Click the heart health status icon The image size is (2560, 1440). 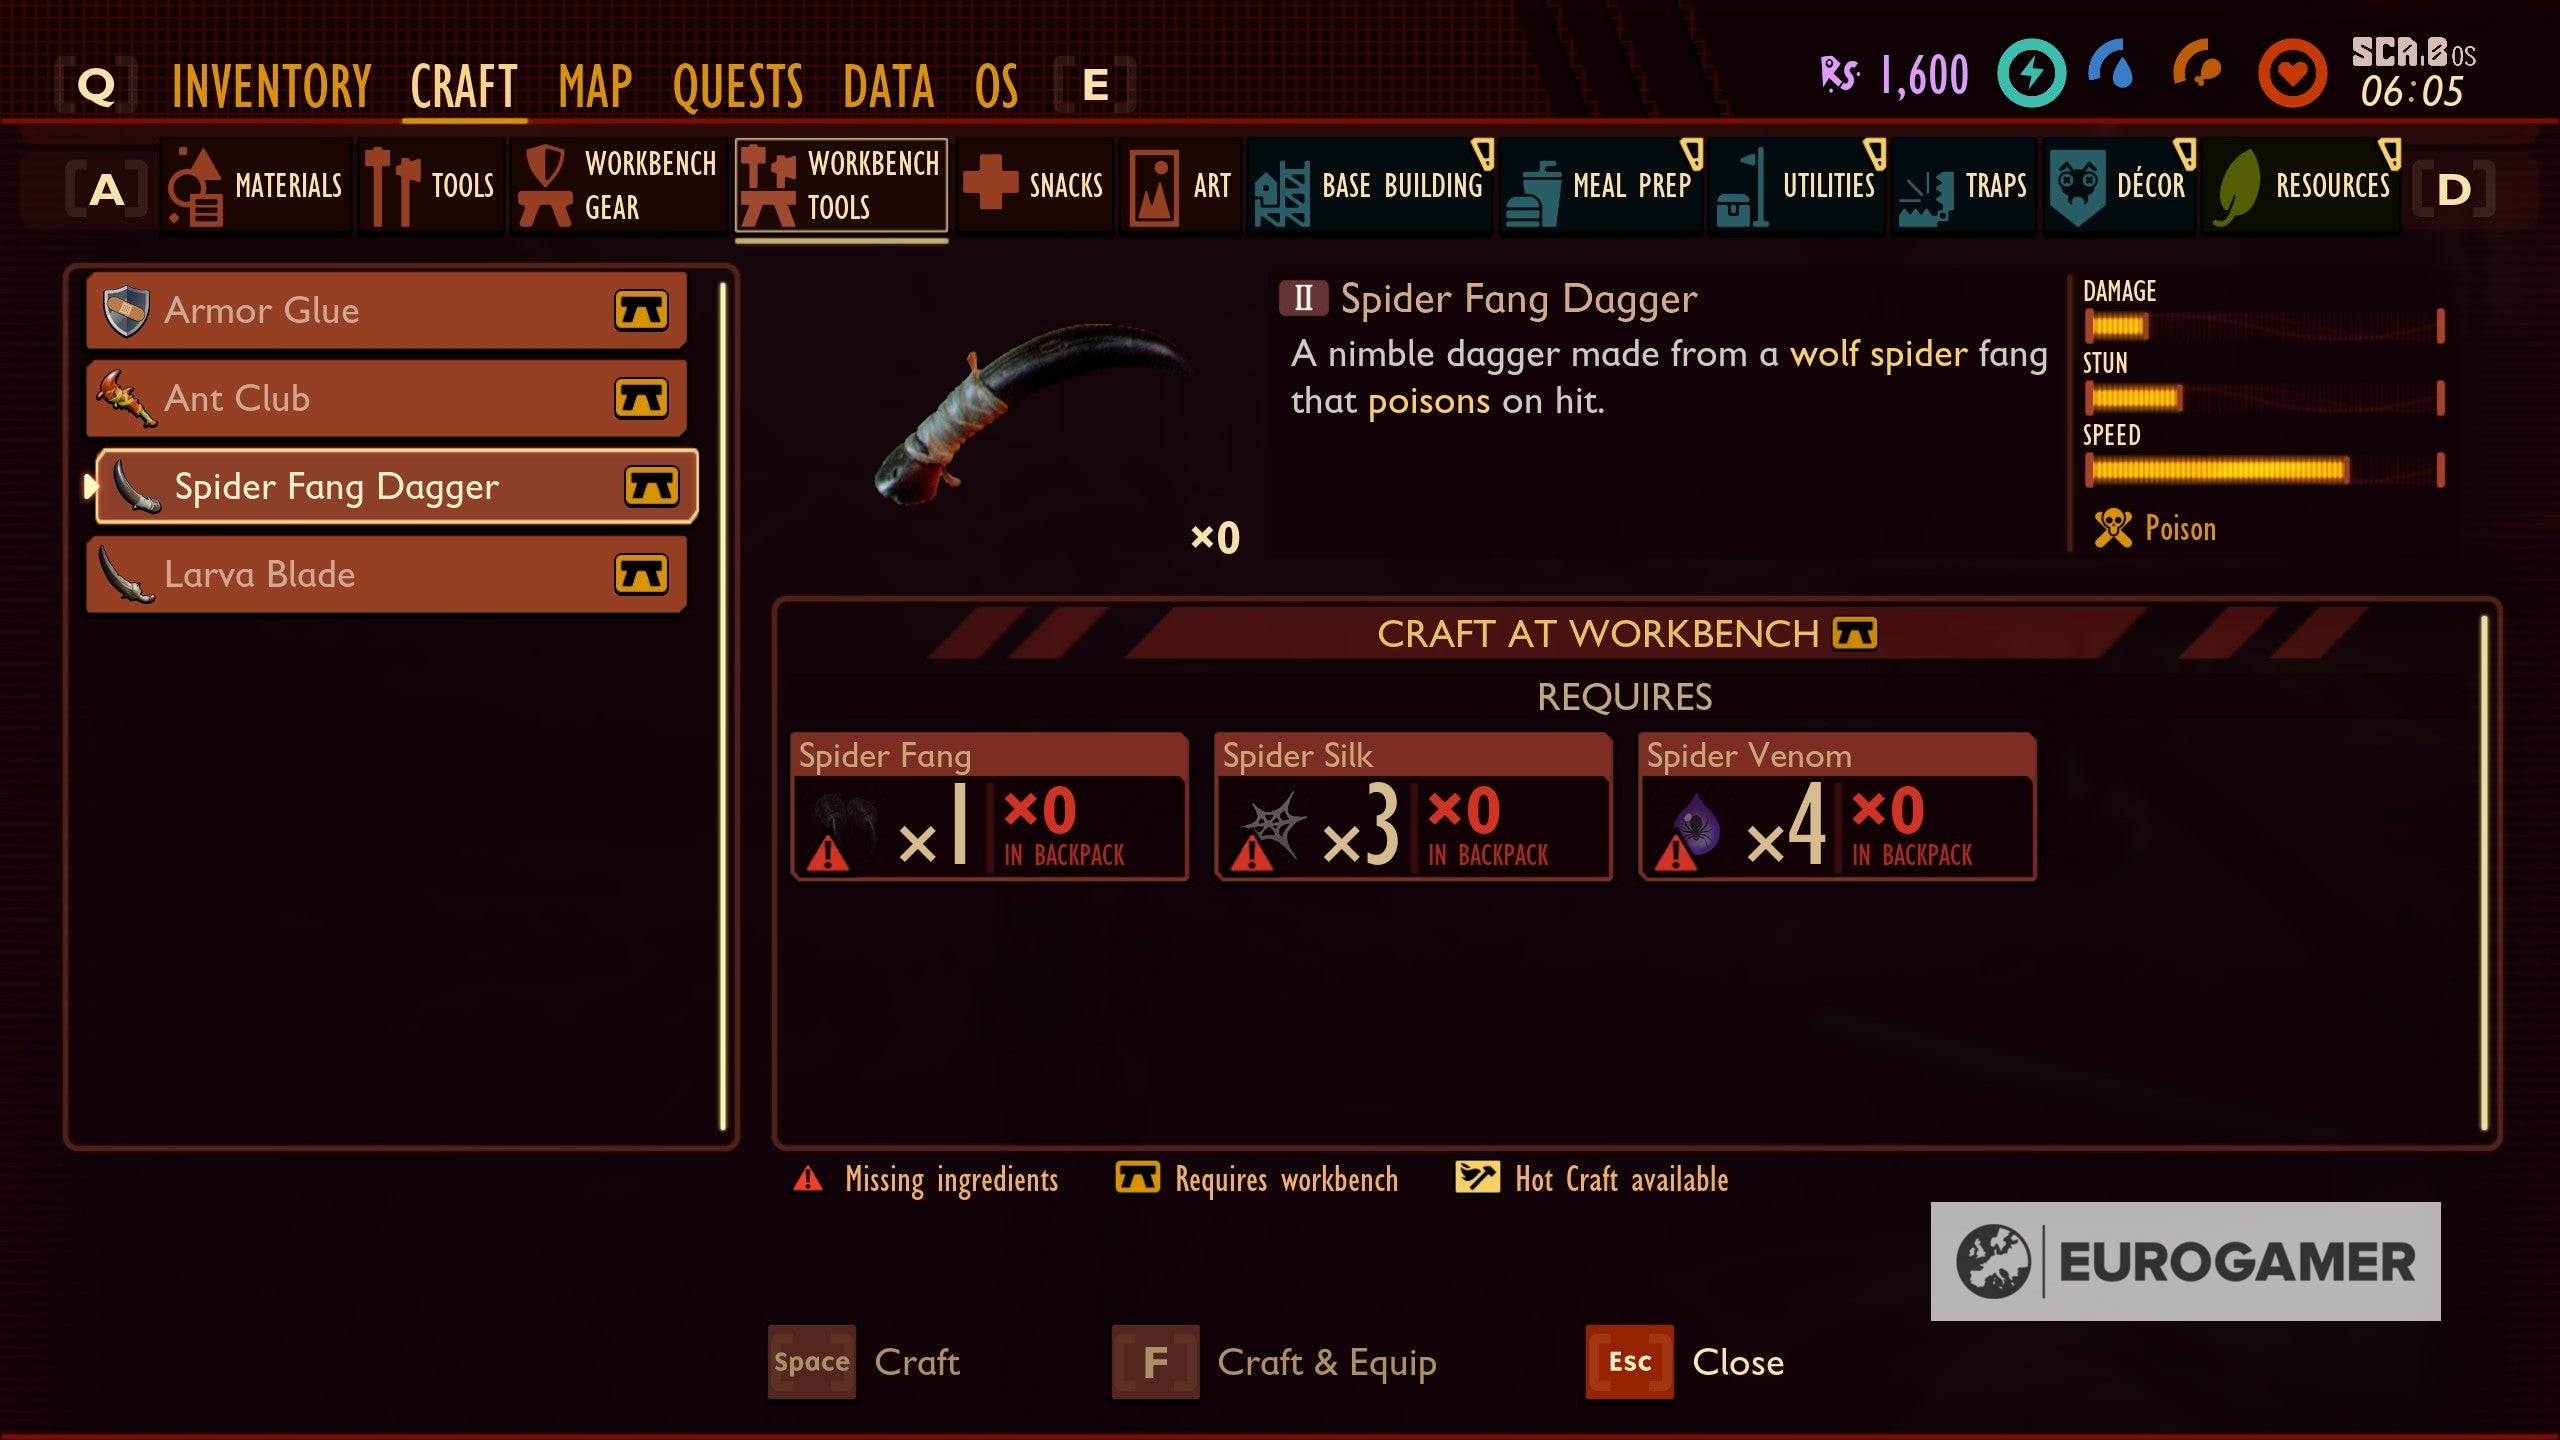[2292, 74]
